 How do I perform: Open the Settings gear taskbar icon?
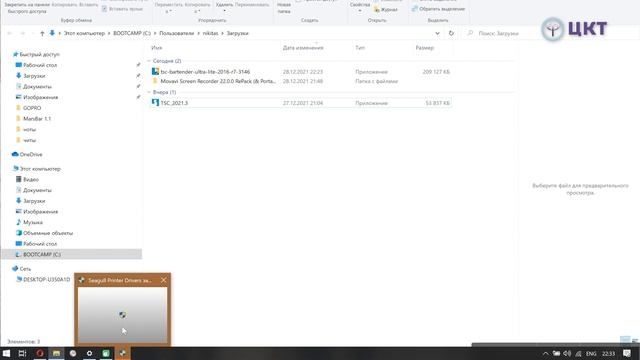(x=89, y=353)
